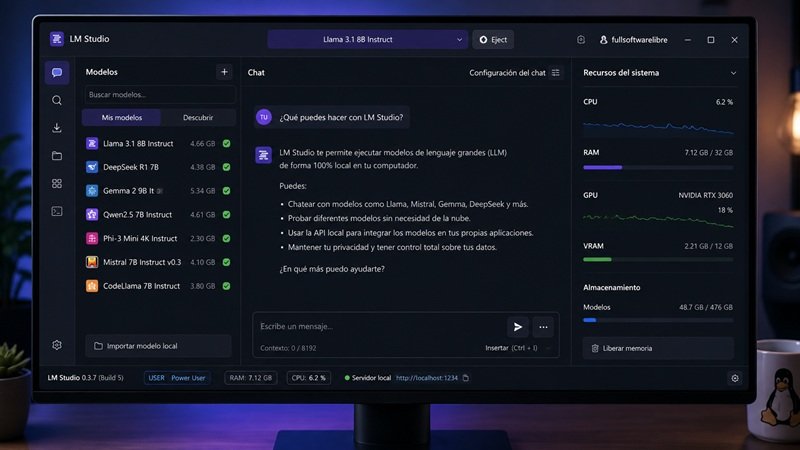Click the Almacenamiento heading
The width and height of the screenshot is (800, 450).
[612, 288]
